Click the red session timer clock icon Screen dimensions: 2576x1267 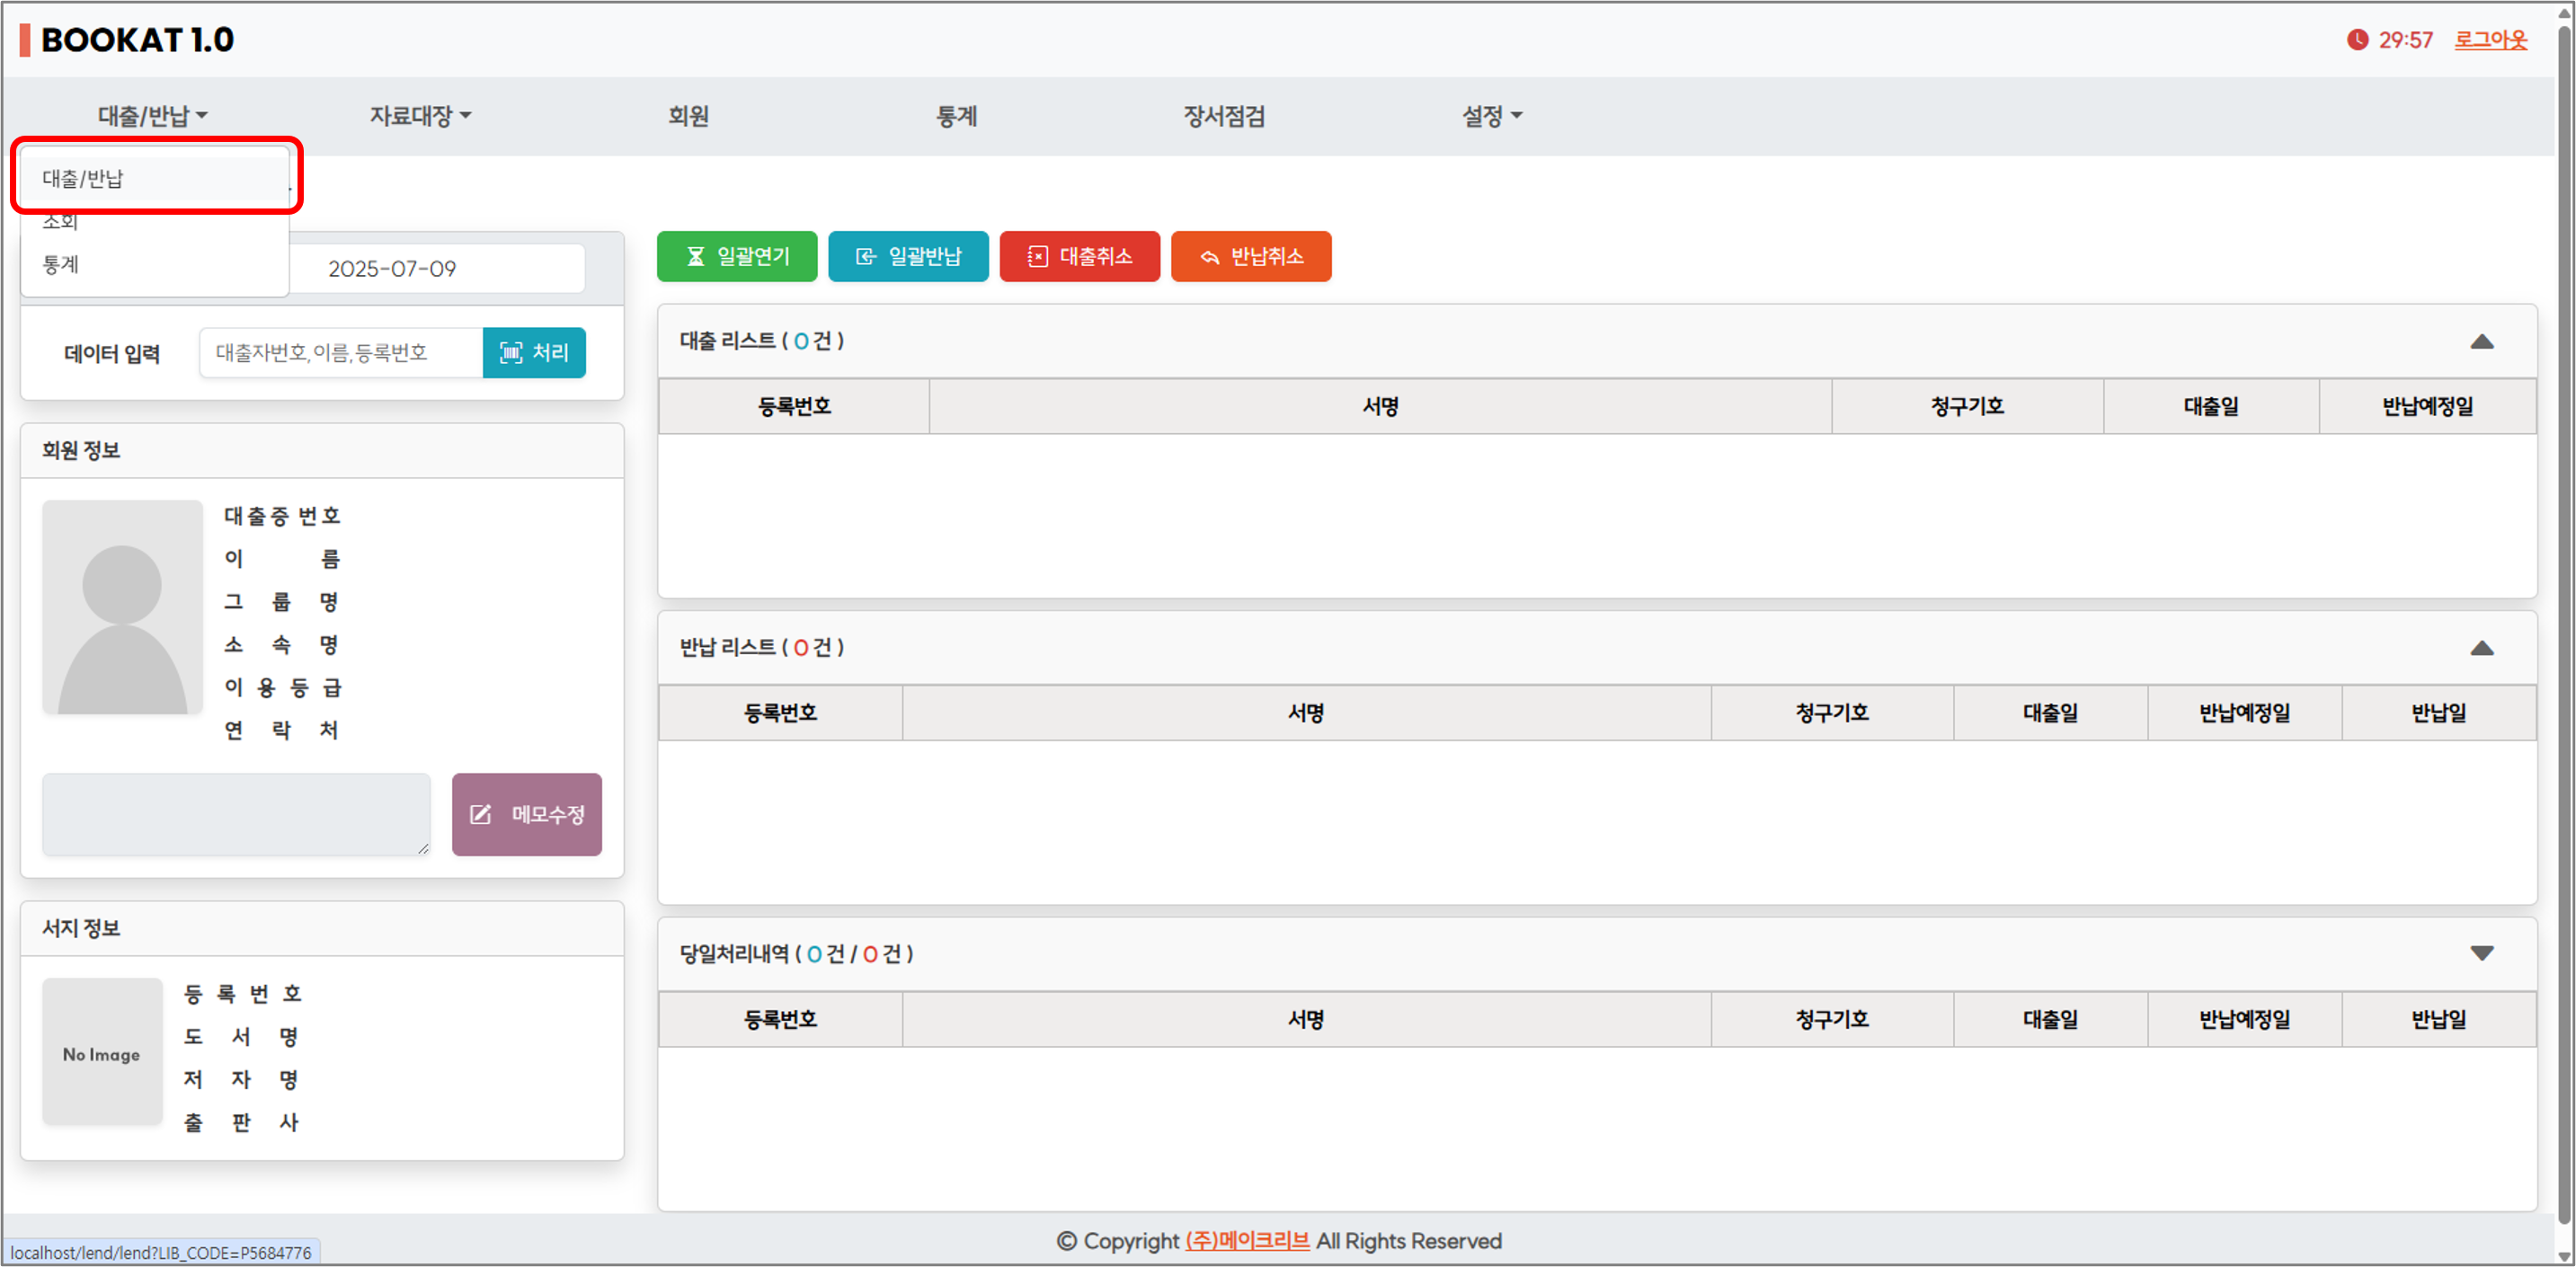[x=2357, y=40]
